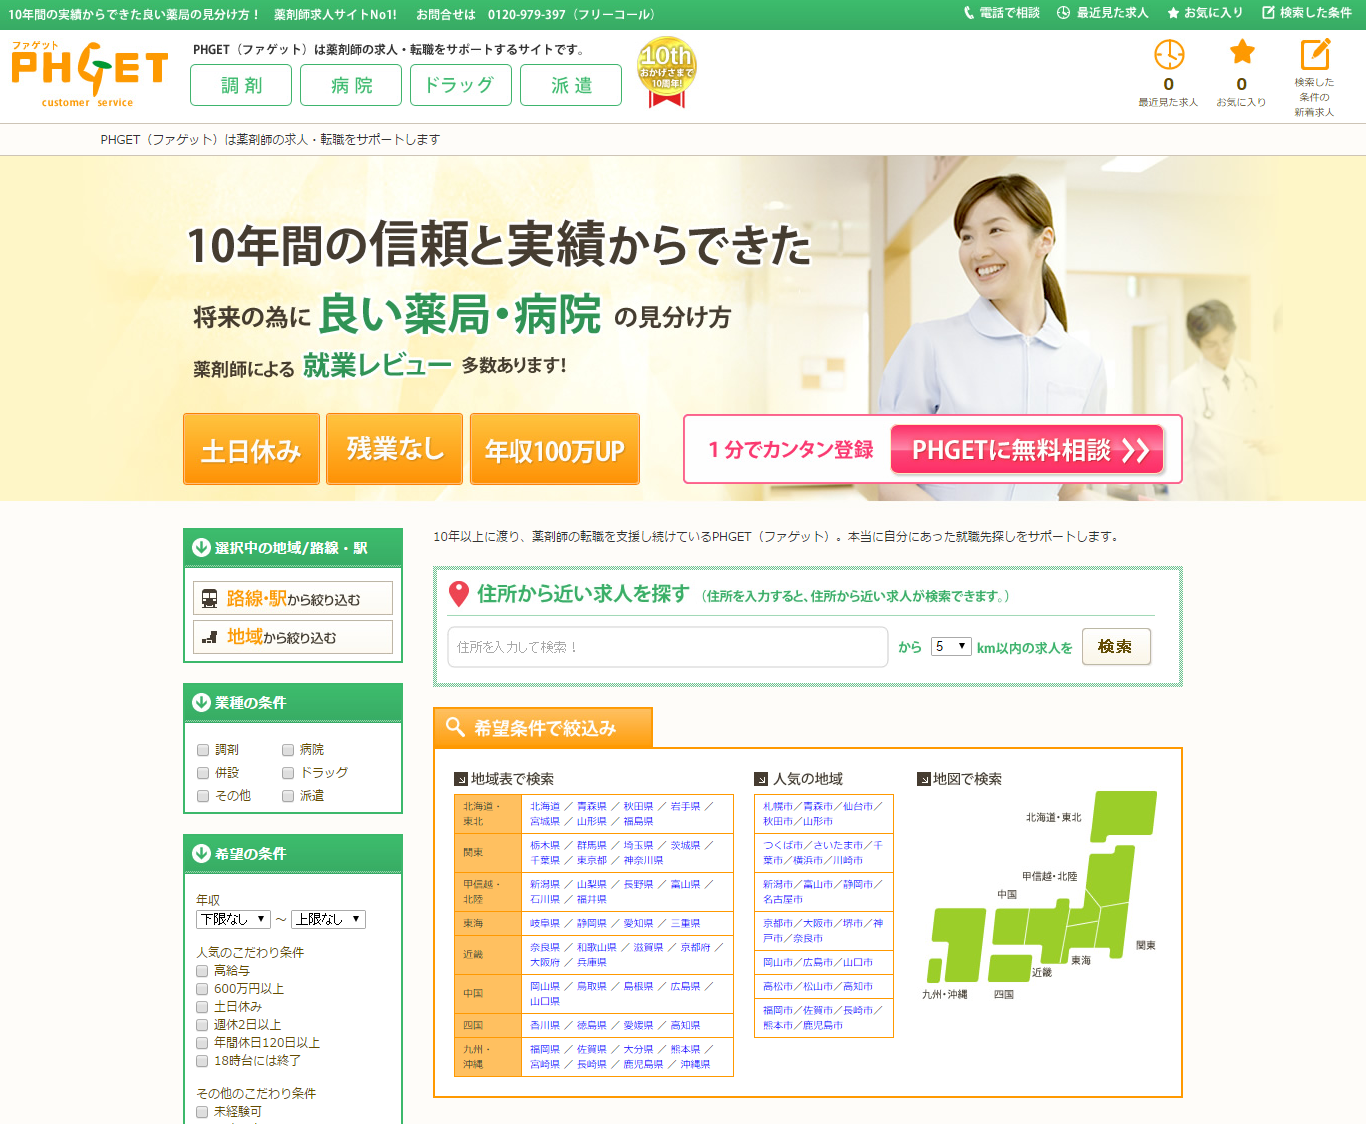This screenshot has width=1366, height=1124.
Task: Open recently viewed jobs clock icon
Action: pyautogui.click(x=1169, y=54)
